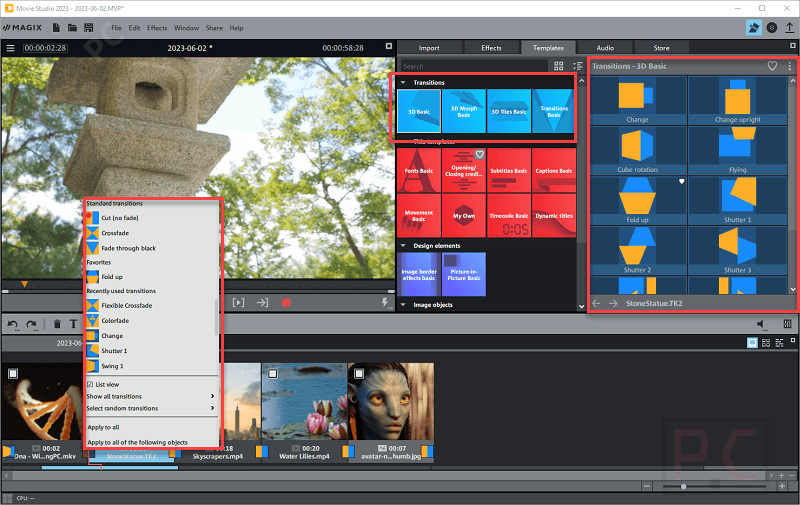Toggle the List view checkbox in menu
Viewport: 800px width, 505px height.
coord(90,384)
